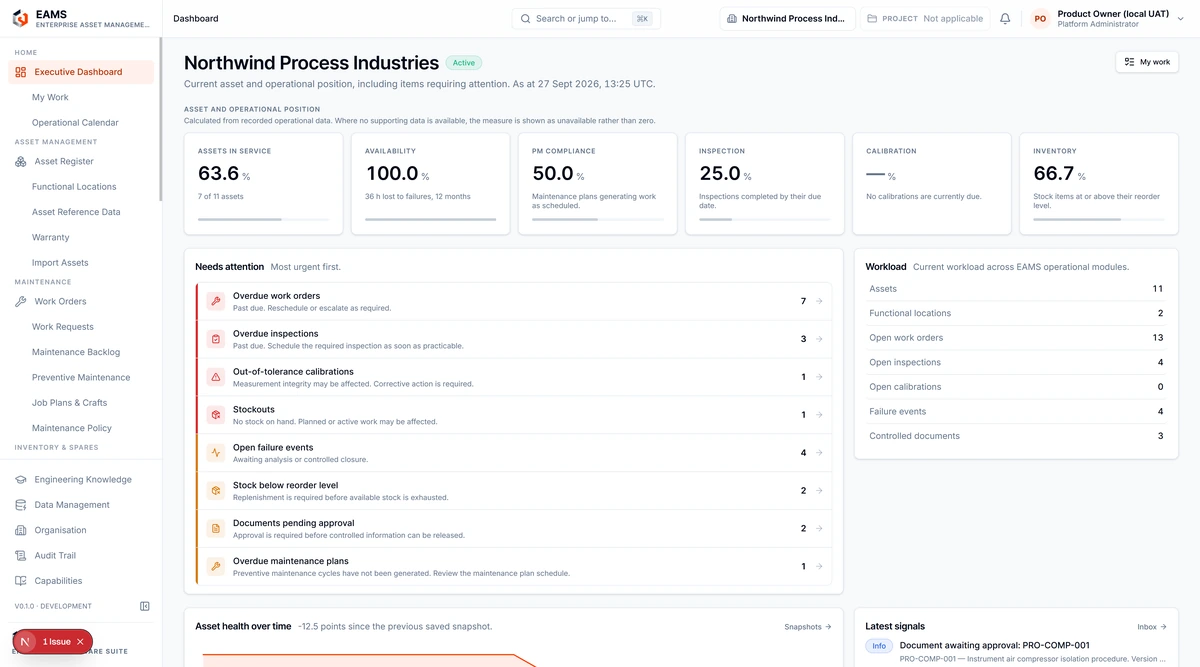This screenshot has height=667, width=1200.
Task: Open arrow for Documents pending approval row
Action: coord(819,528)
